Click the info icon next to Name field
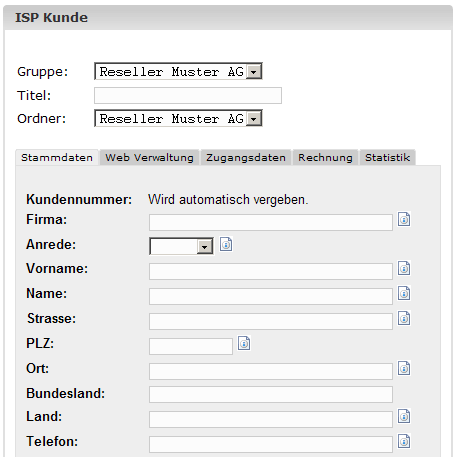 tap(404, 293)
